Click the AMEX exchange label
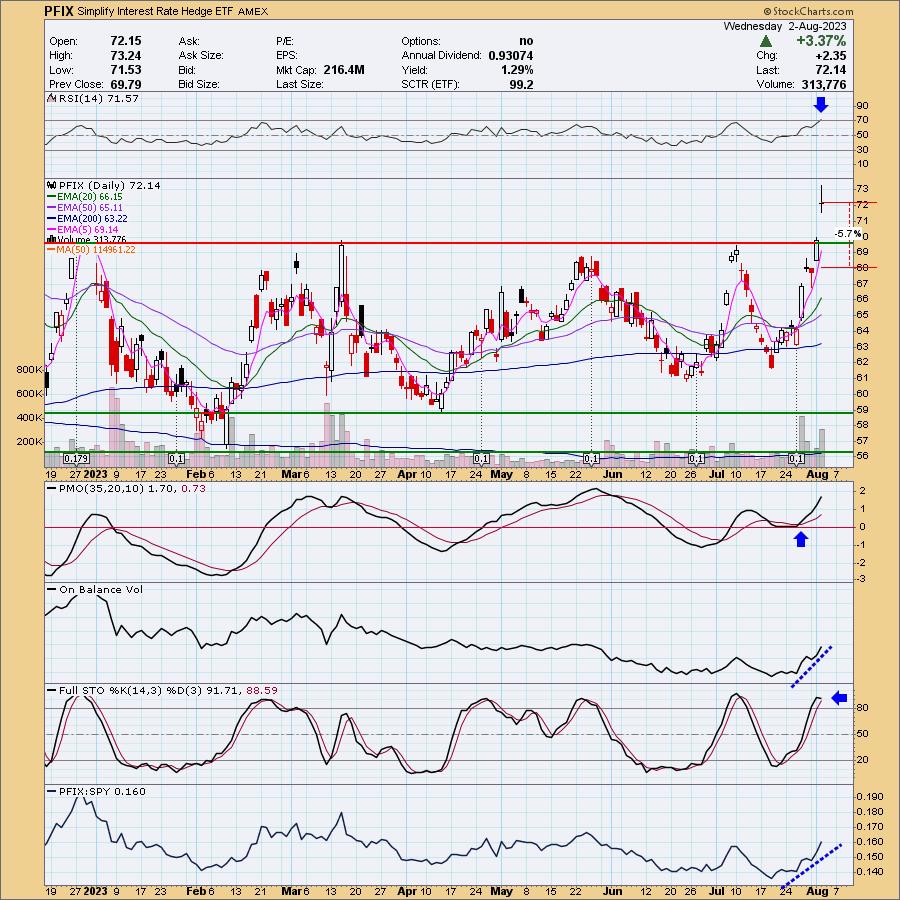 tap(253, 11)
